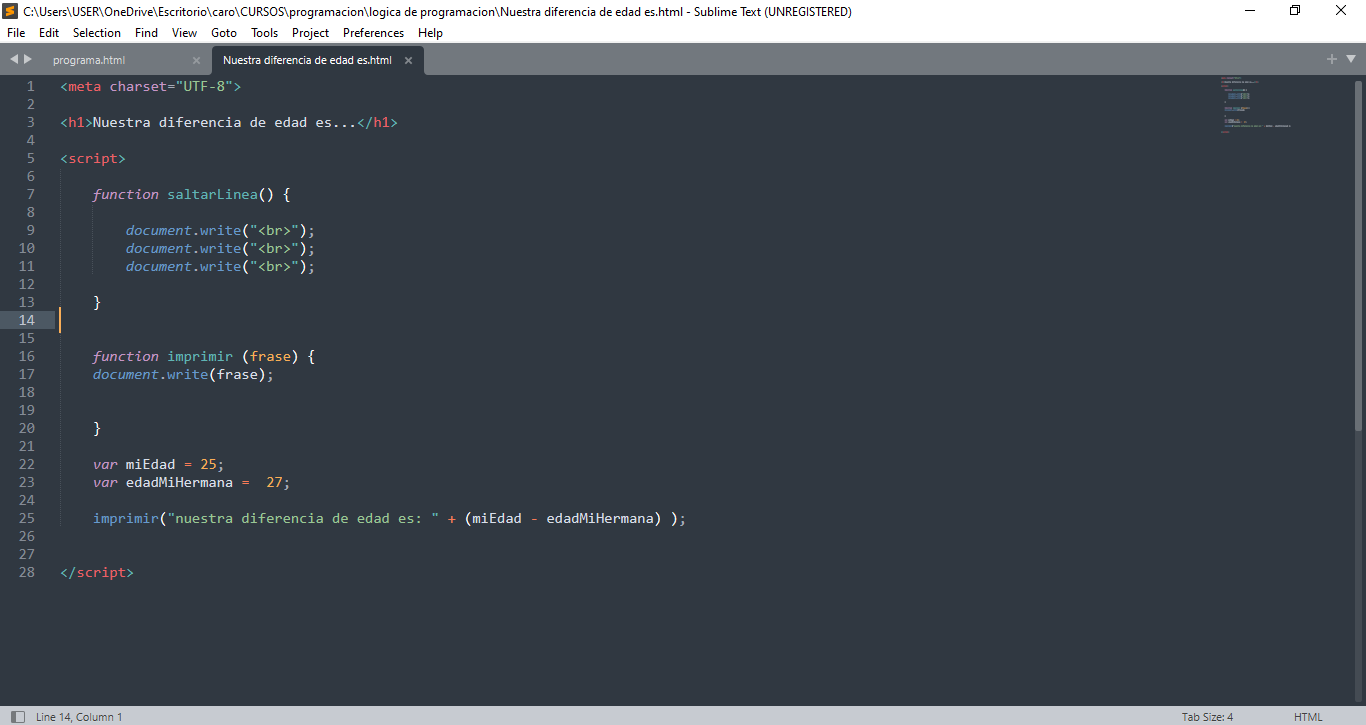The width and height of the screenshot is (1366, 725).
Task: Click the variable miEdad on line 22
Action: pos(151,464)
